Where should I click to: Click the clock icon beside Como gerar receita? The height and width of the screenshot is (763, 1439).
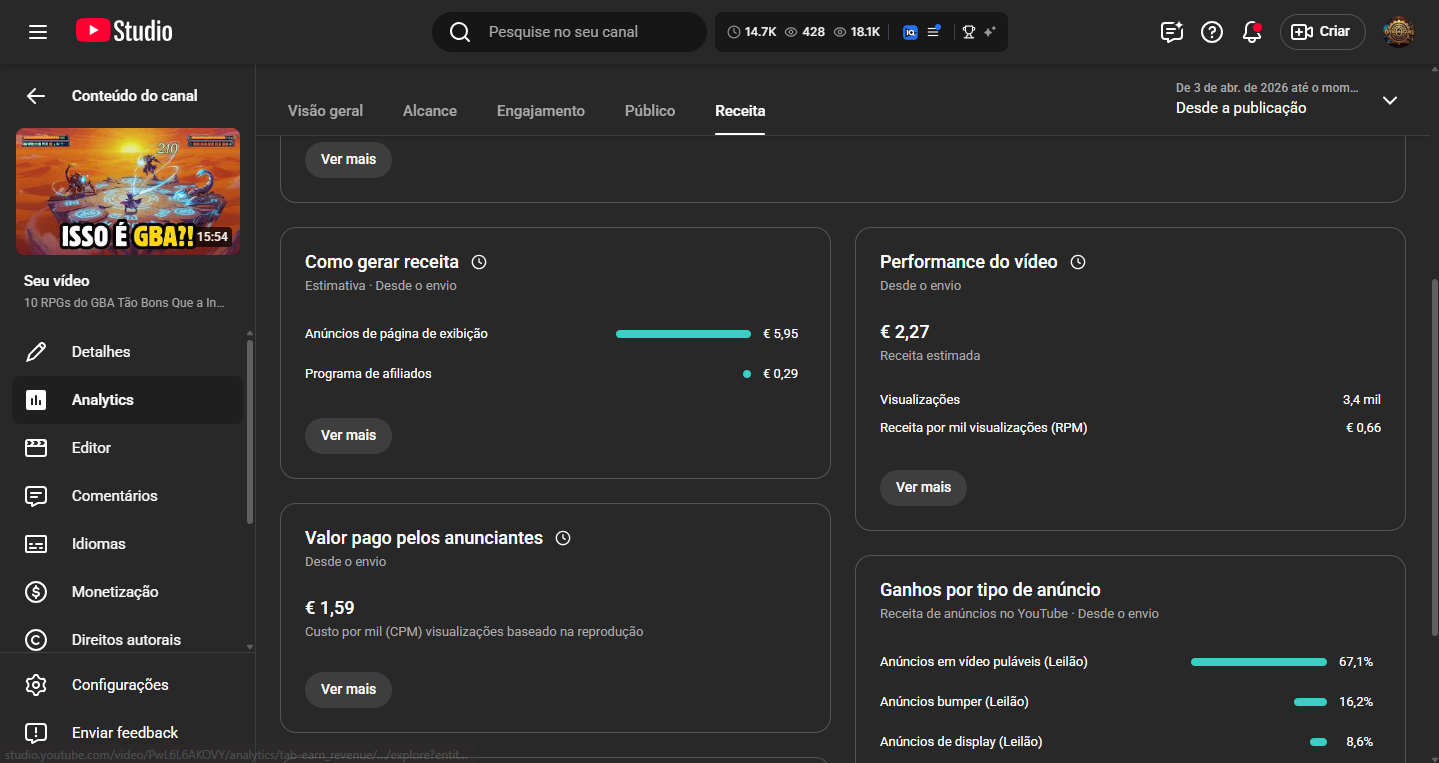tap(479, 262)
